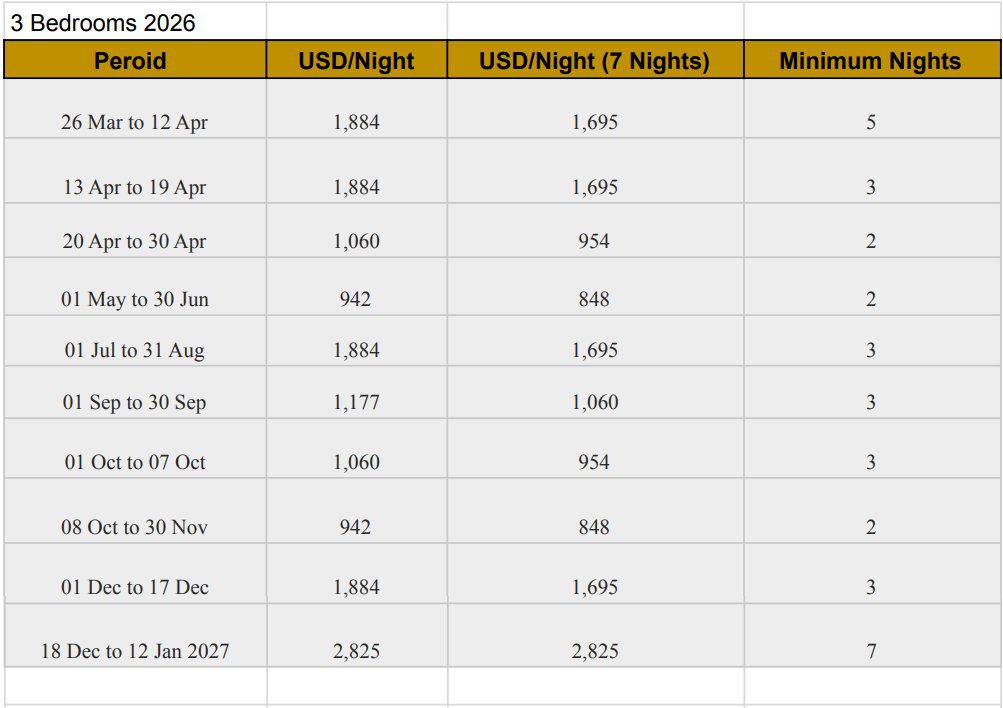This screenshot has width=1003, height=708.
Task: Click the "USD/Night (7 Nights)" header cell
Action: pos(594,61)
